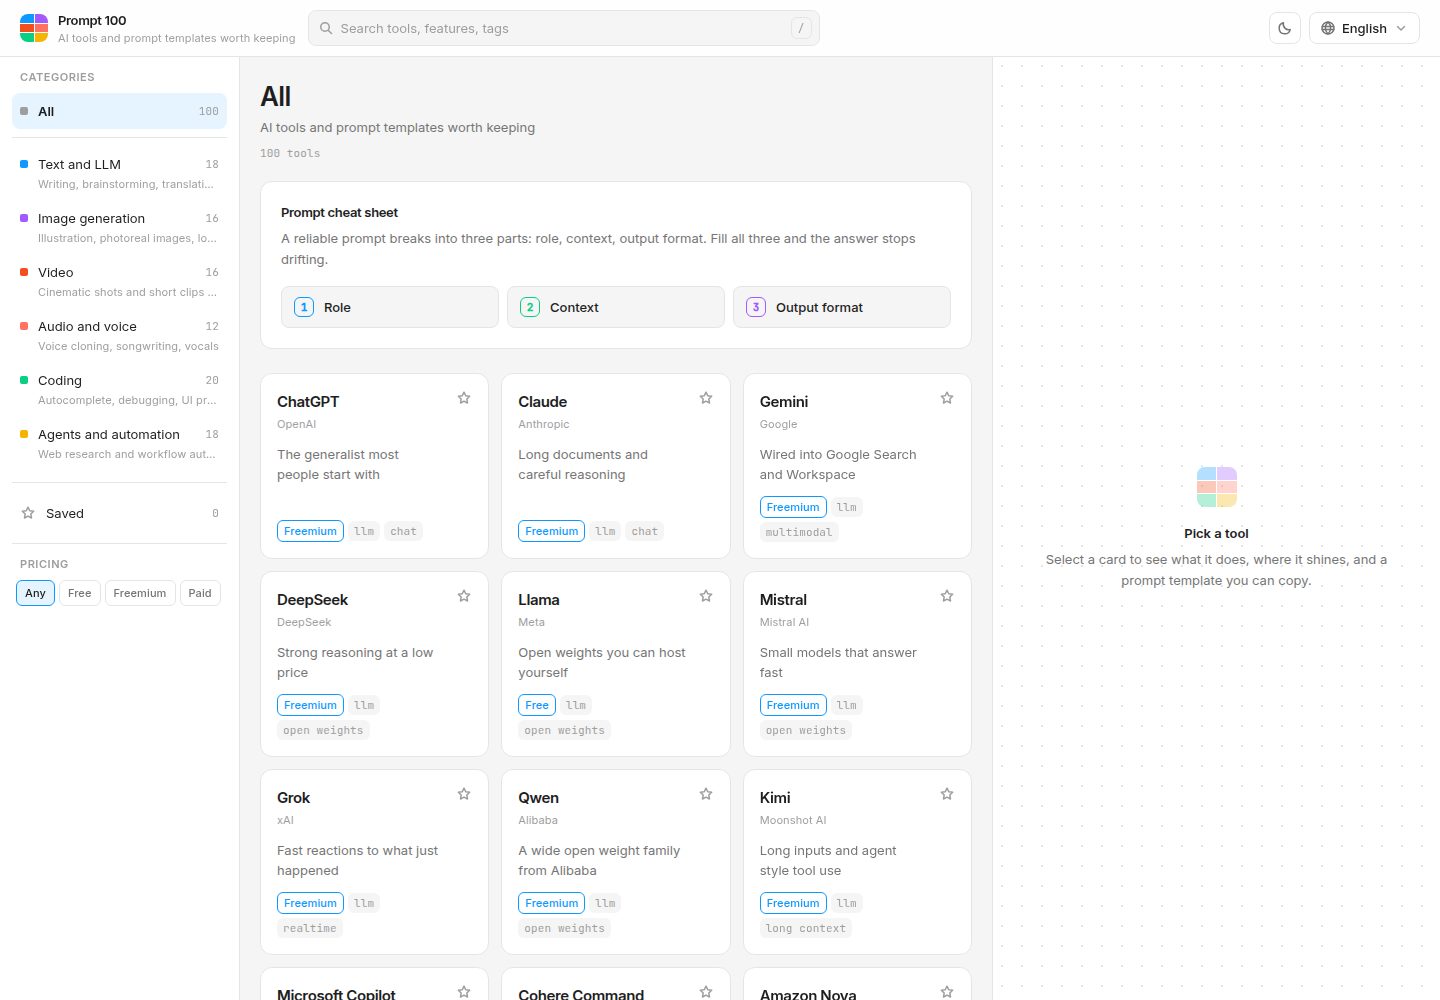This screenshot has width=1440, height=1000.
Task: Click the search tools input field
Action: click(x=564, y=28)
